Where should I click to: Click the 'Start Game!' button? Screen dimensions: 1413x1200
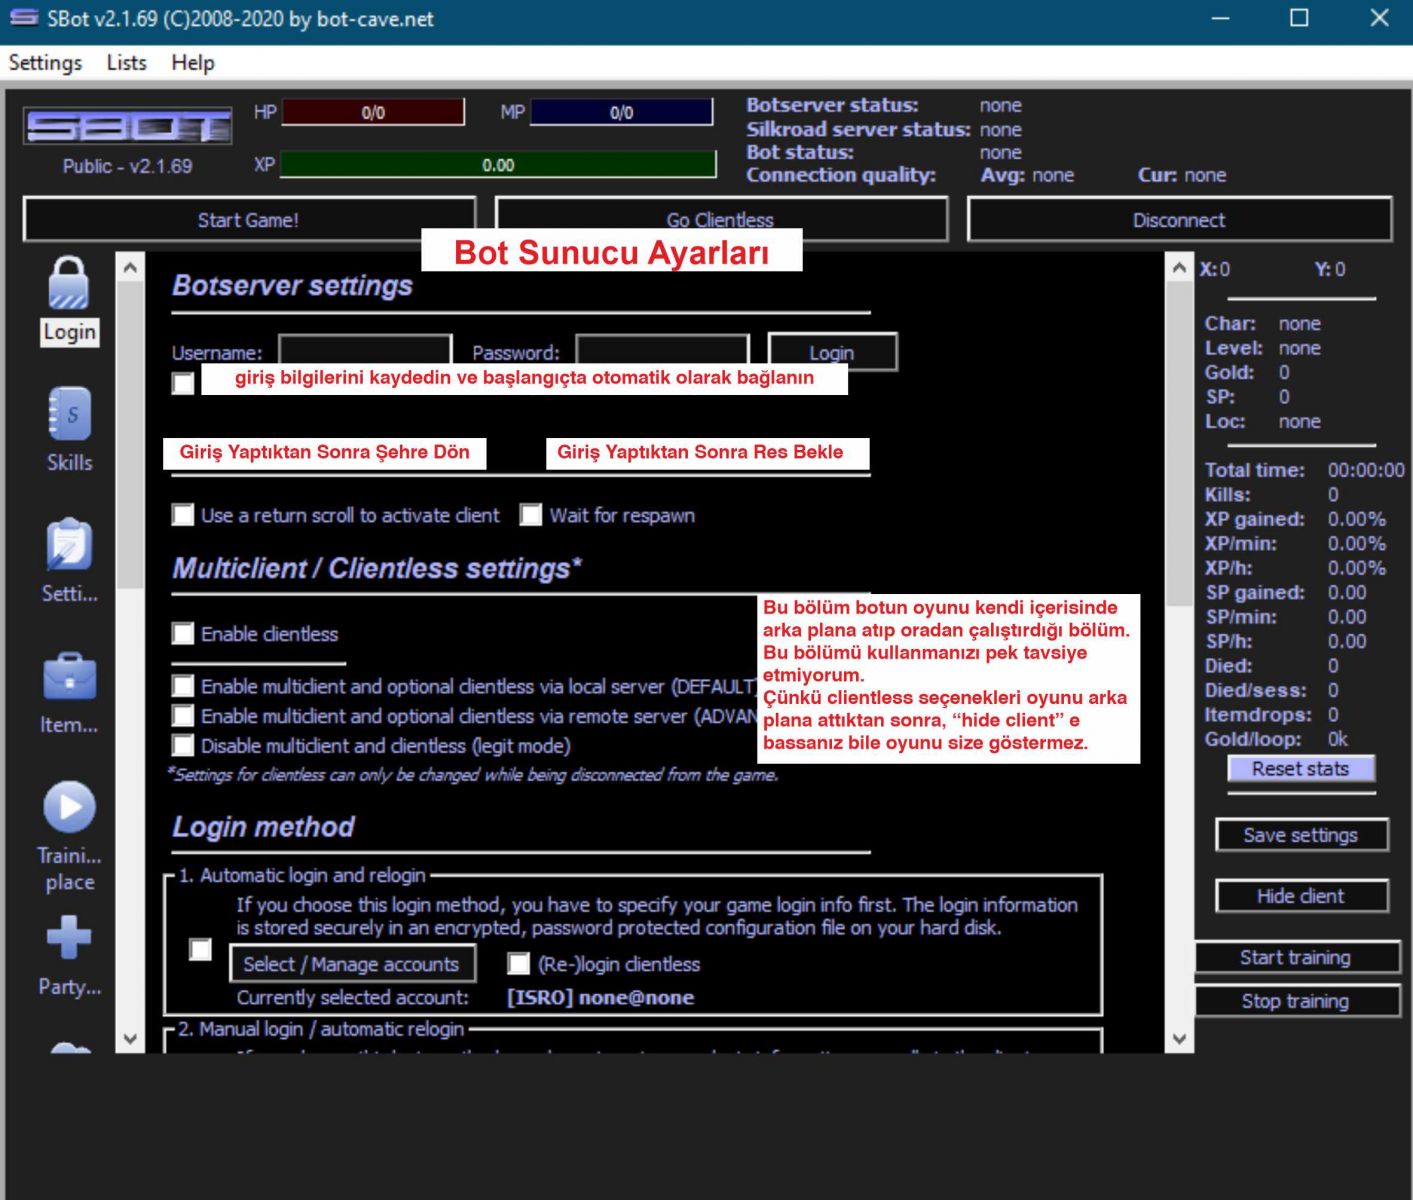pos(248,219)
